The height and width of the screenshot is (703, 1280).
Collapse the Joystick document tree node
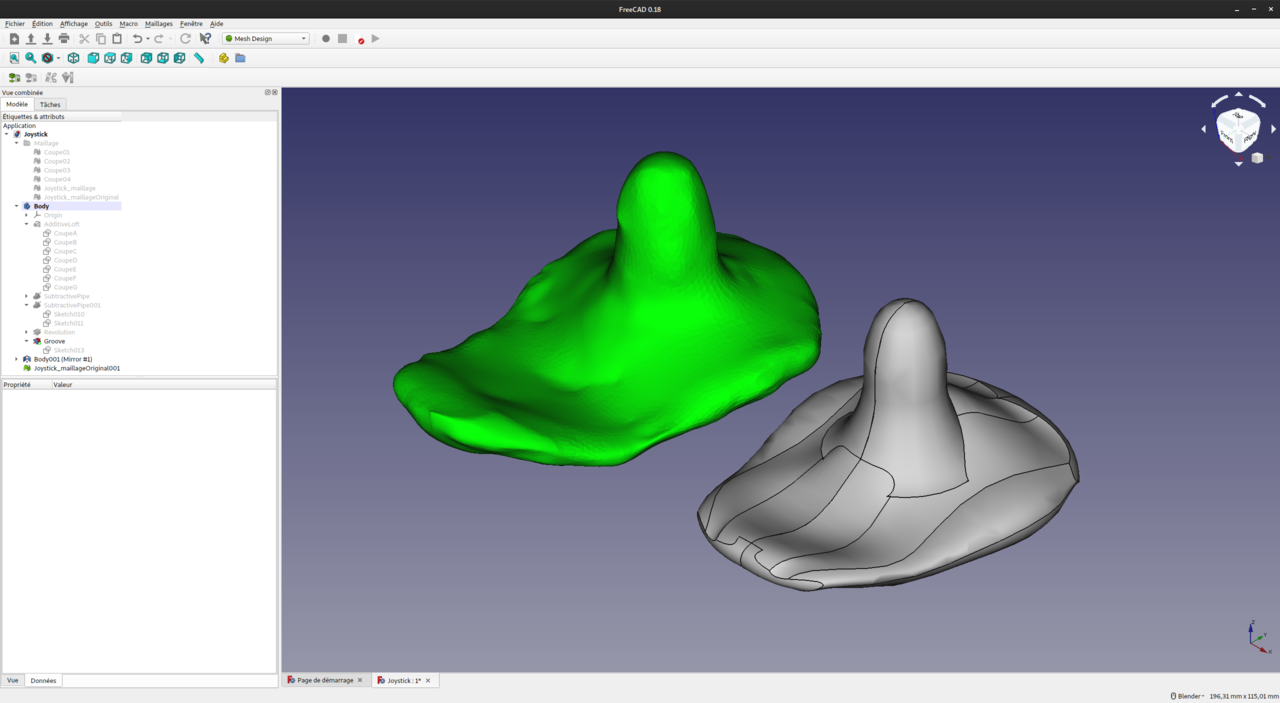pyautogui.click(x=7, y=134)
